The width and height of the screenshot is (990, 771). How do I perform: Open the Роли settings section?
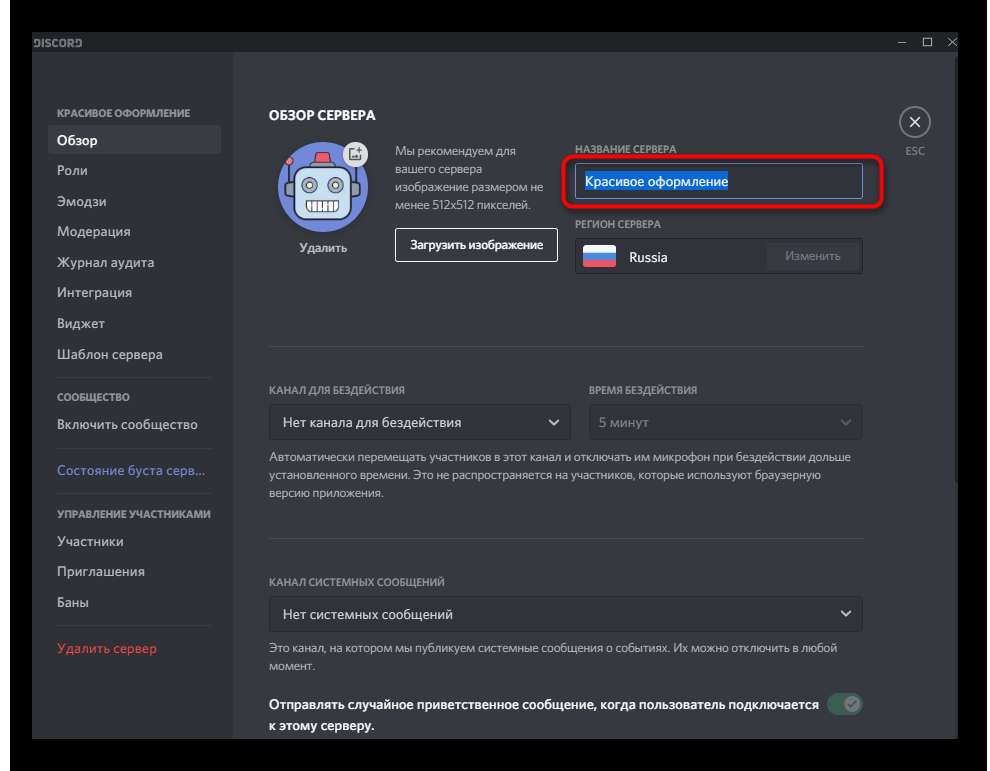click(x=73, y=171)
